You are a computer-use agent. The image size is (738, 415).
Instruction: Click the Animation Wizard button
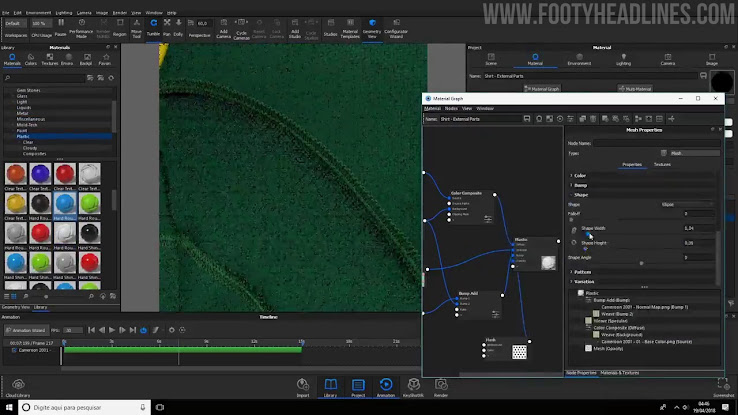[25, 330]
